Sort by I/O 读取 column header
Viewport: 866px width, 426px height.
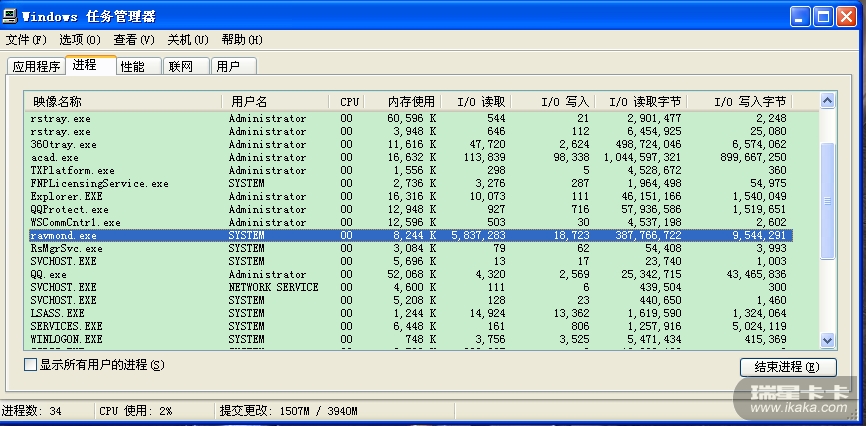(x=476, y=102)
